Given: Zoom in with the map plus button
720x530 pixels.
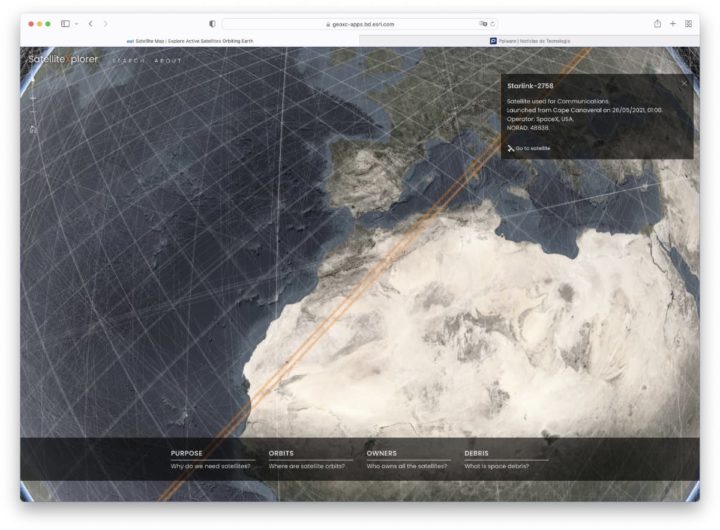Looking at the screenshot, I should pyautogui.click(x=33, y=98).
